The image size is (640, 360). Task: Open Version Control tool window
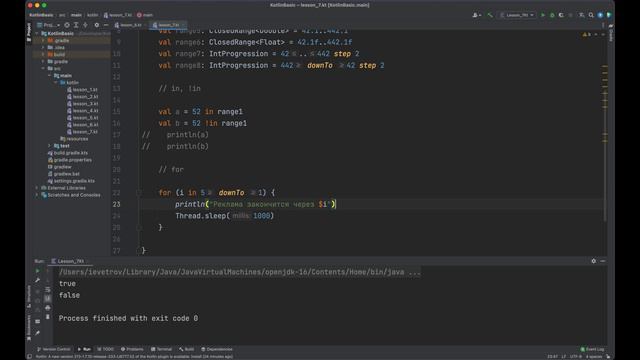(x=53, y=349)
